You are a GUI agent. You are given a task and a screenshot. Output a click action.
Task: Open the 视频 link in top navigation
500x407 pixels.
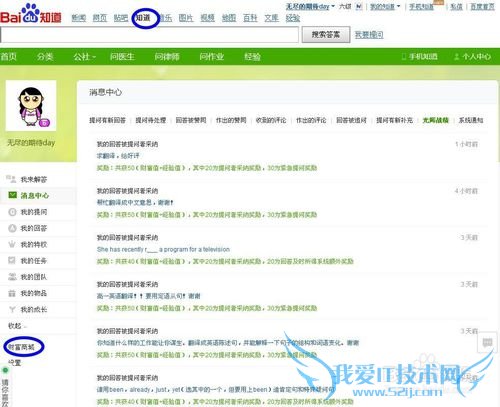pos(207,18)
